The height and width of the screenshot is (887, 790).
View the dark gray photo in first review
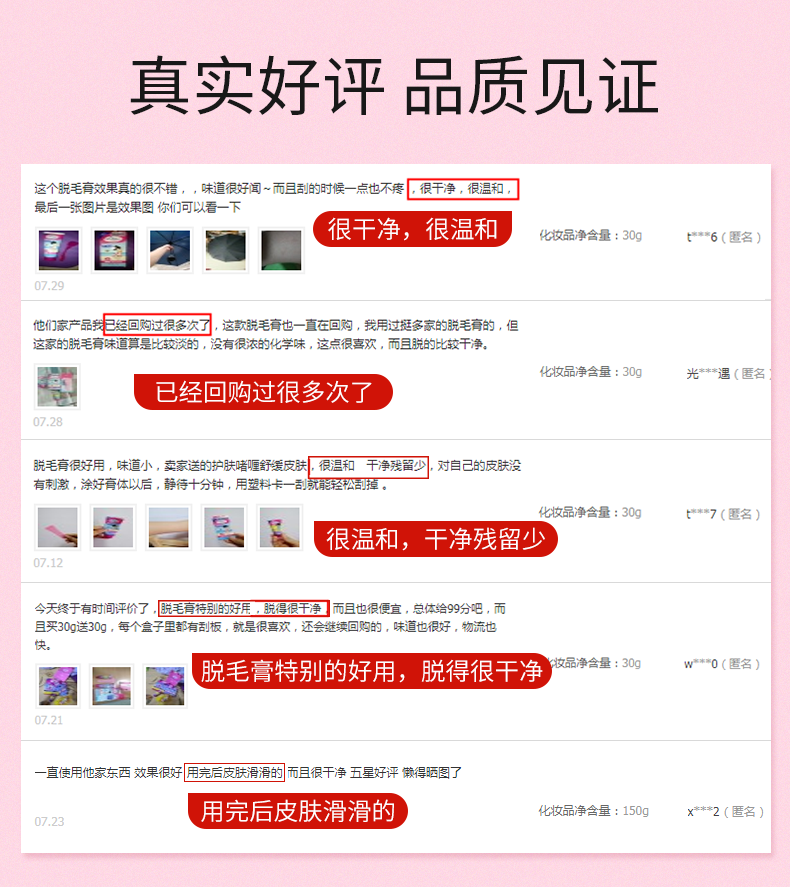(281, 250)
